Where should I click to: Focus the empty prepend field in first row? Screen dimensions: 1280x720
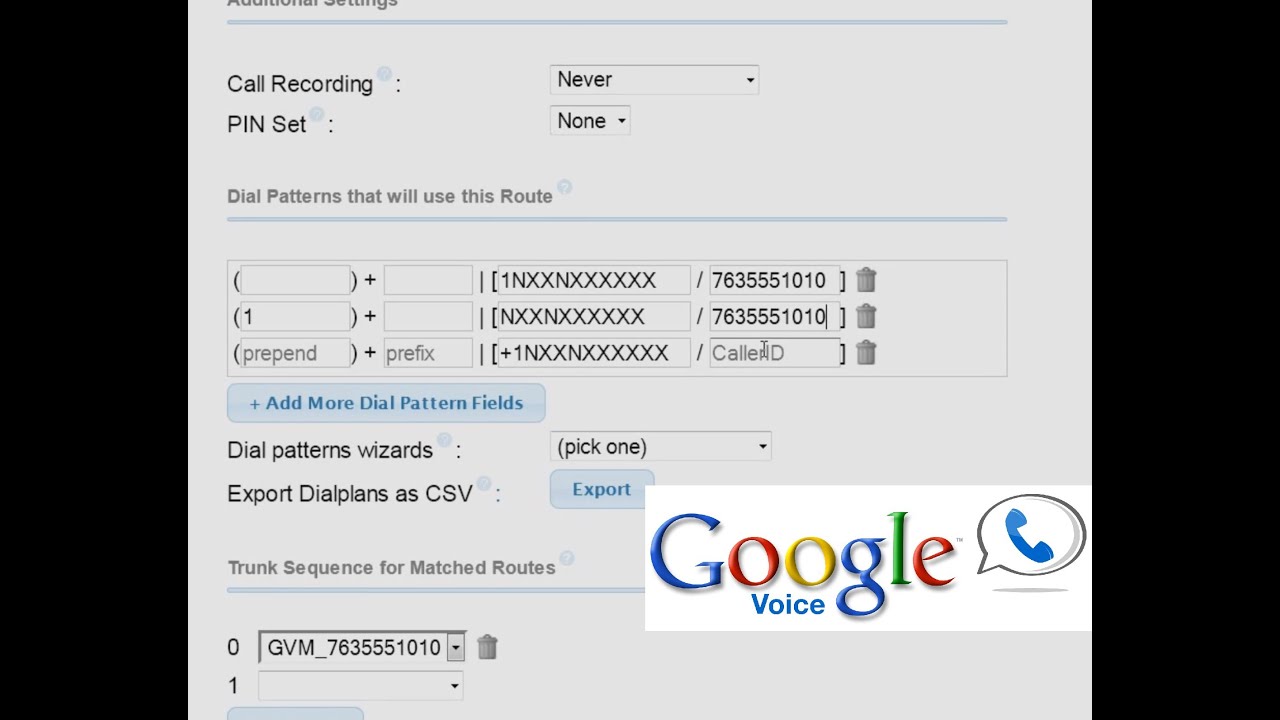[x=295, y=280]
